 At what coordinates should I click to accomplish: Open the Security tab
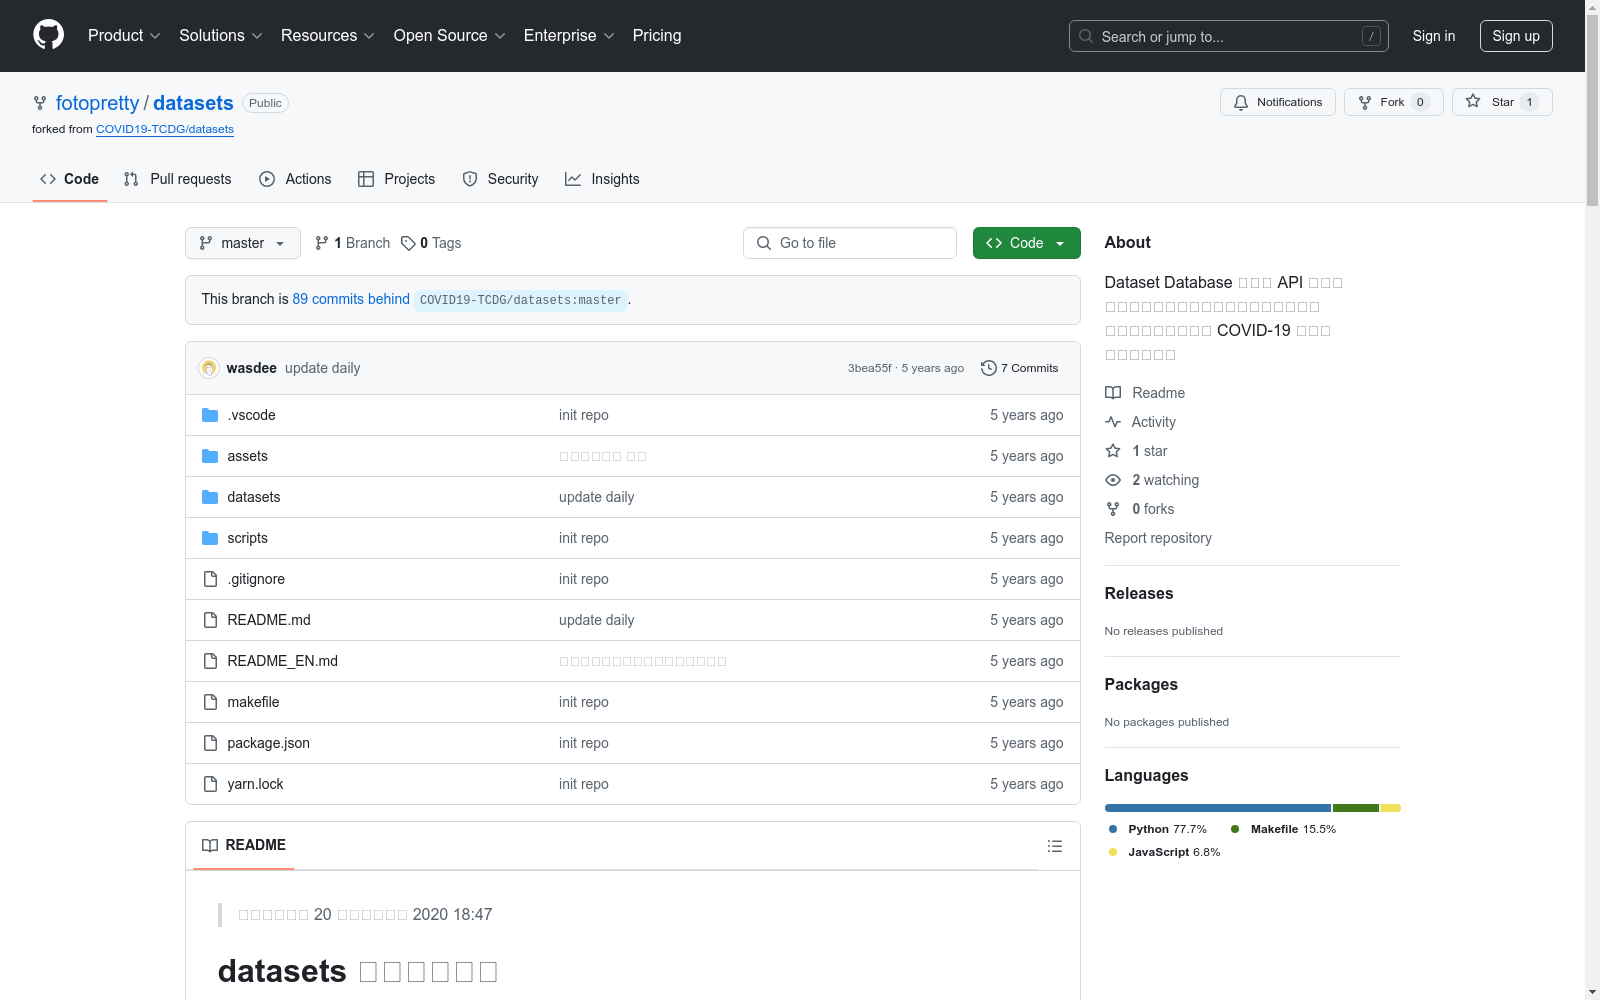coord(501,179)
